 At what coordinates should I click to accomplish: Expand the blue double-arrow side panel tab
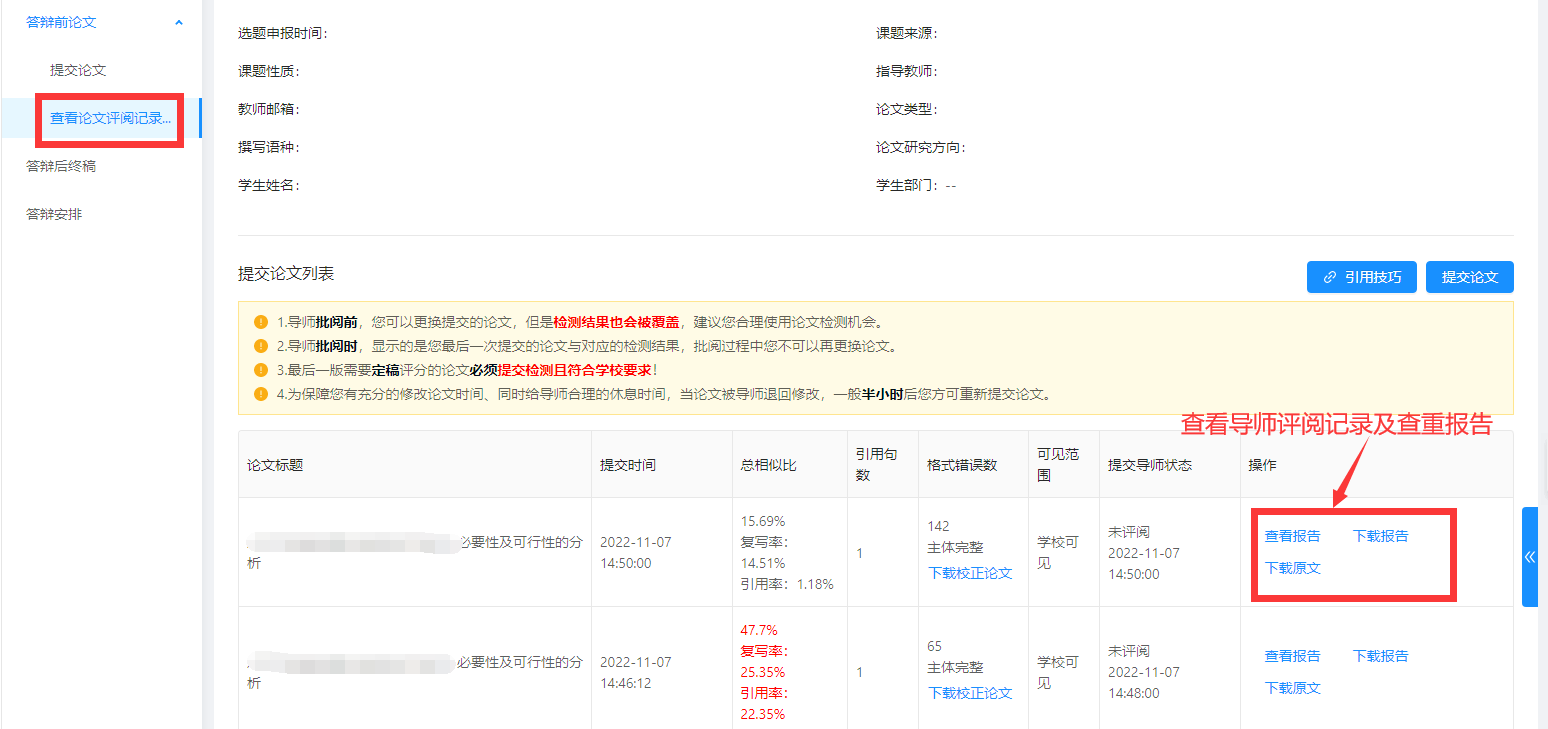point(1529,557)
